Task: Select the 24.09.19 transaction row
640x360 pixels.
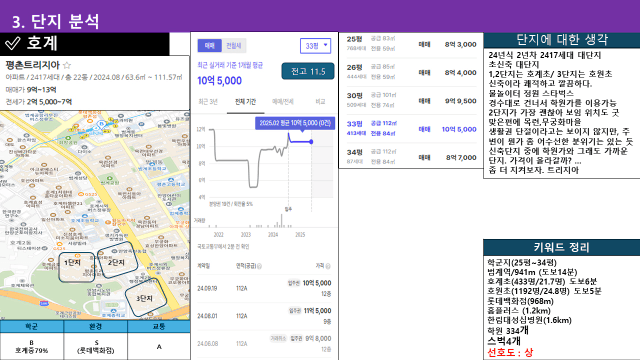Action: pyautogui.click(x=264, y=288)
